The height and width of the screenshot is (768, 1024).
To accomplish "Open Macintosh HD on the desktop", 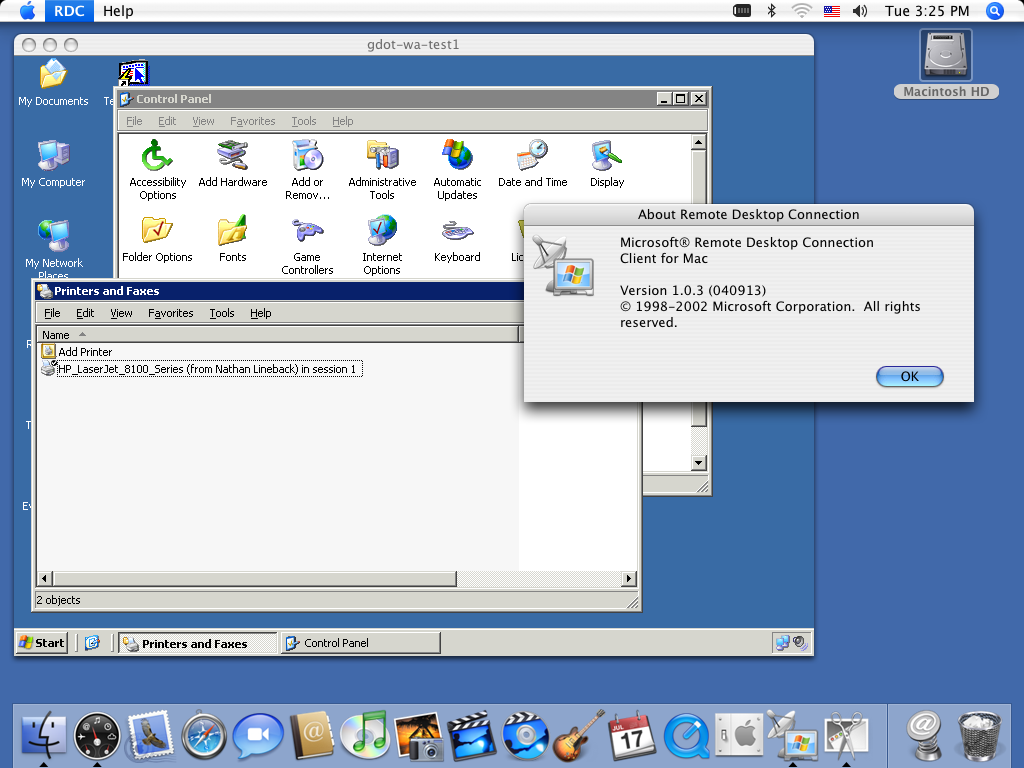I will point(944,55).
